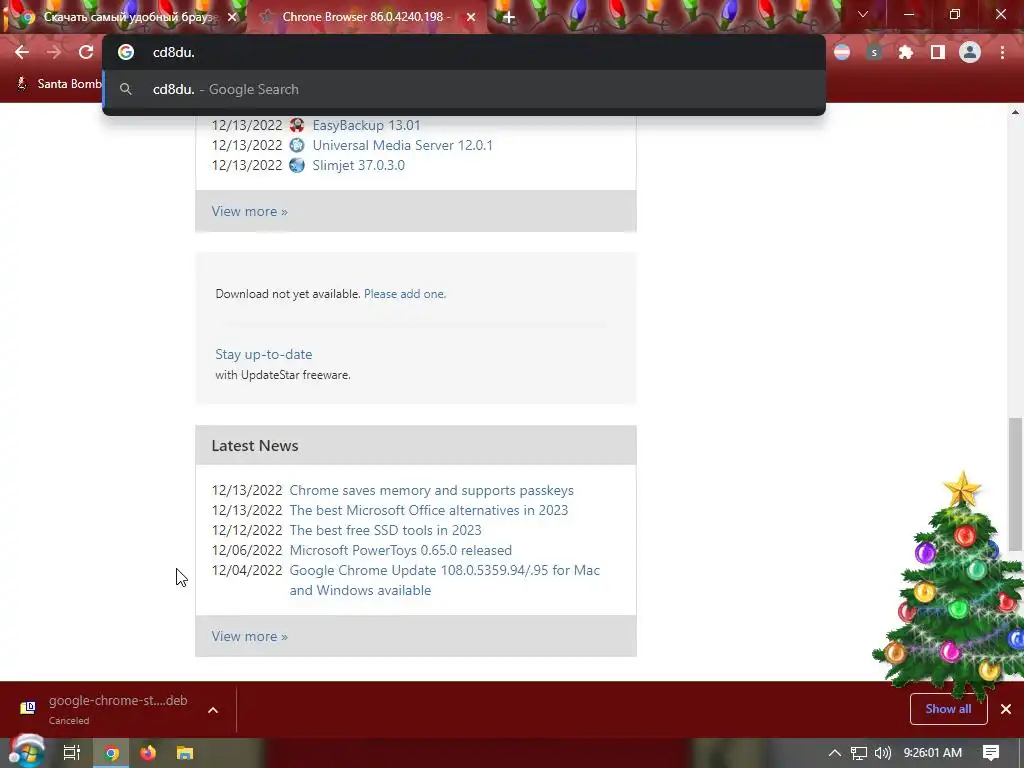The width and height of the screenshot is (1024, 768).
Task: Click the grayed forward navigation arrow
Action: click(54, 52)
